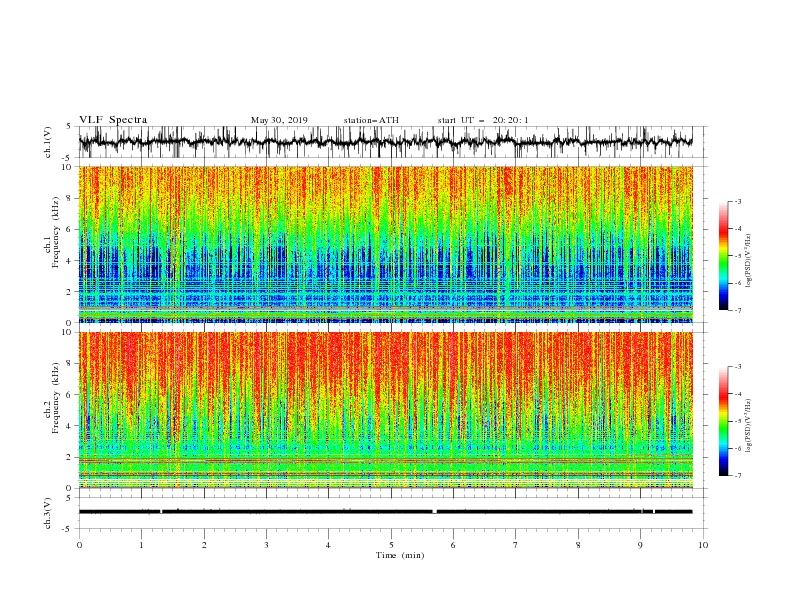This screenshot has height=612, width=792.
Task: Click time axis tick label '9'
Action: 640,545
